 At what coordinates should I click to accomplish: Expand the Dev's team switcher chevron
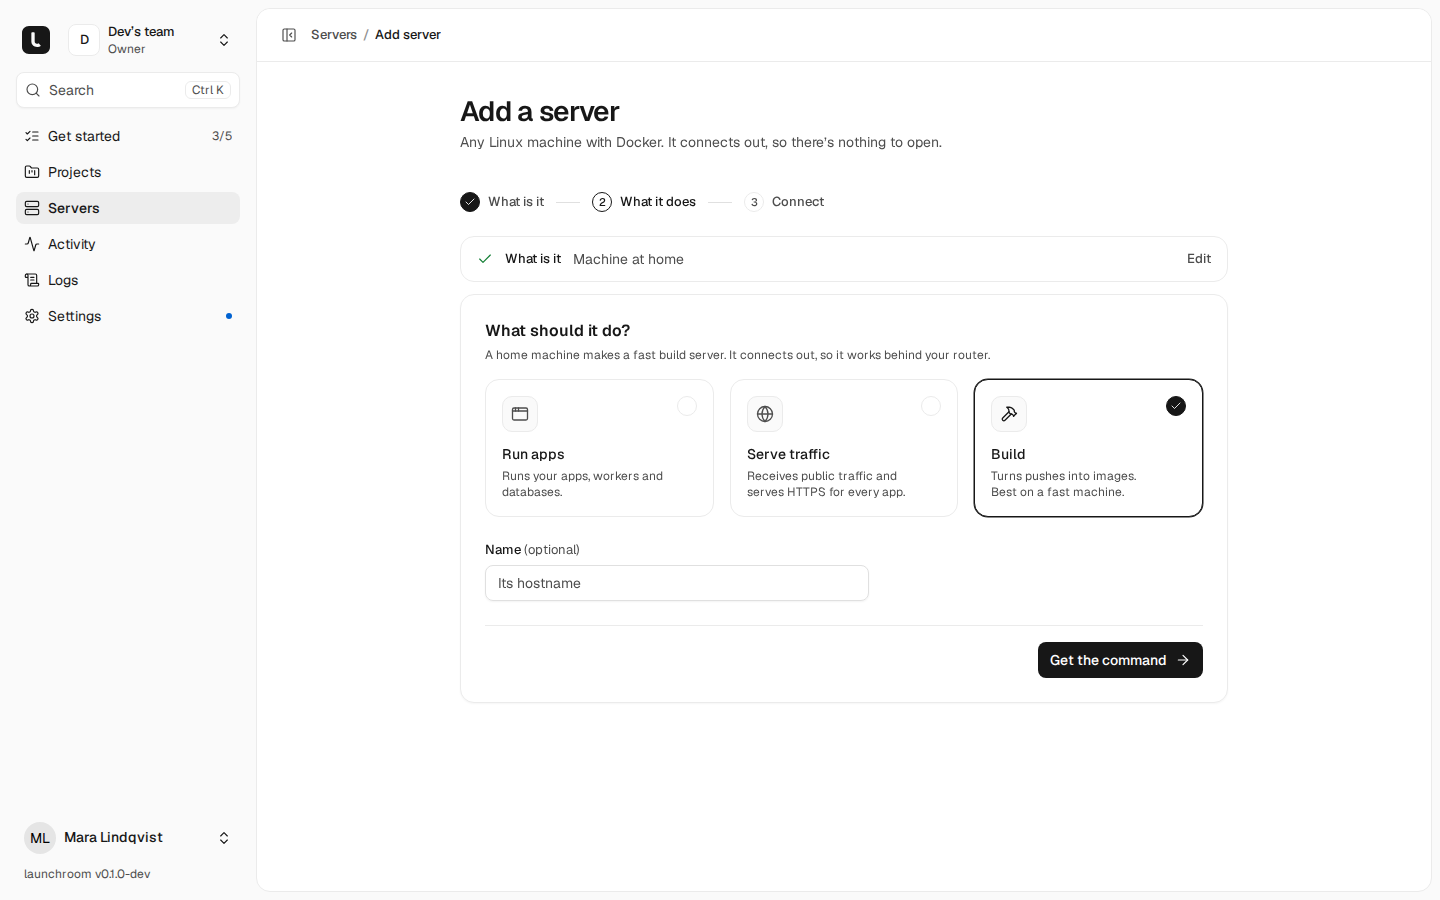(x=224, y=40)
